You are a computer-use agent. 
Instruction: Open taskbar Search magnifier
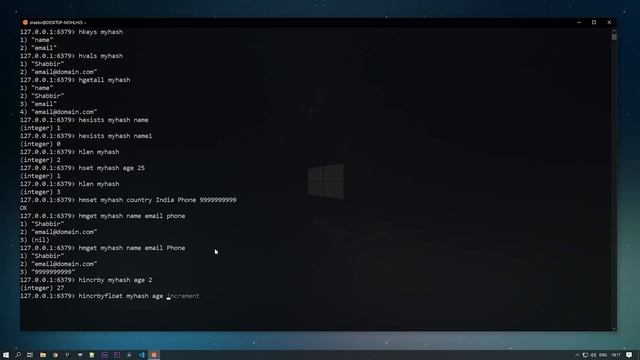pyautogui.click(x=18, y=355)
